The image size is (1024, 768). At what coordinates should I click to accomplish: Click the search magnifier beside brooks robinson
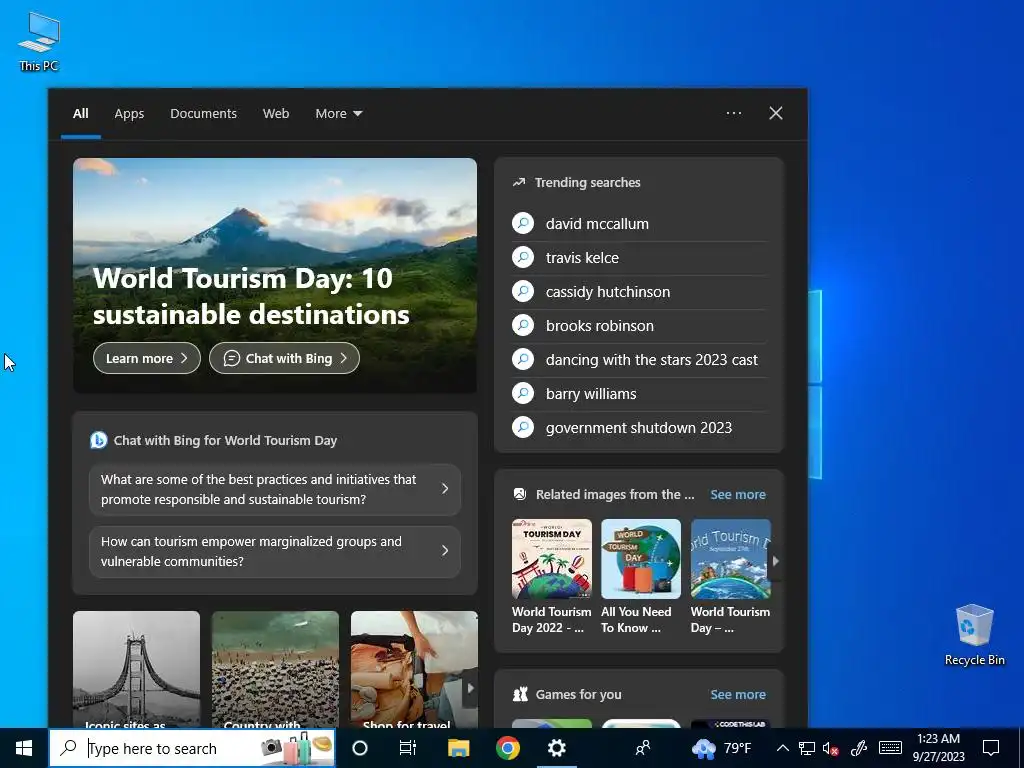[x=523, y=325]
